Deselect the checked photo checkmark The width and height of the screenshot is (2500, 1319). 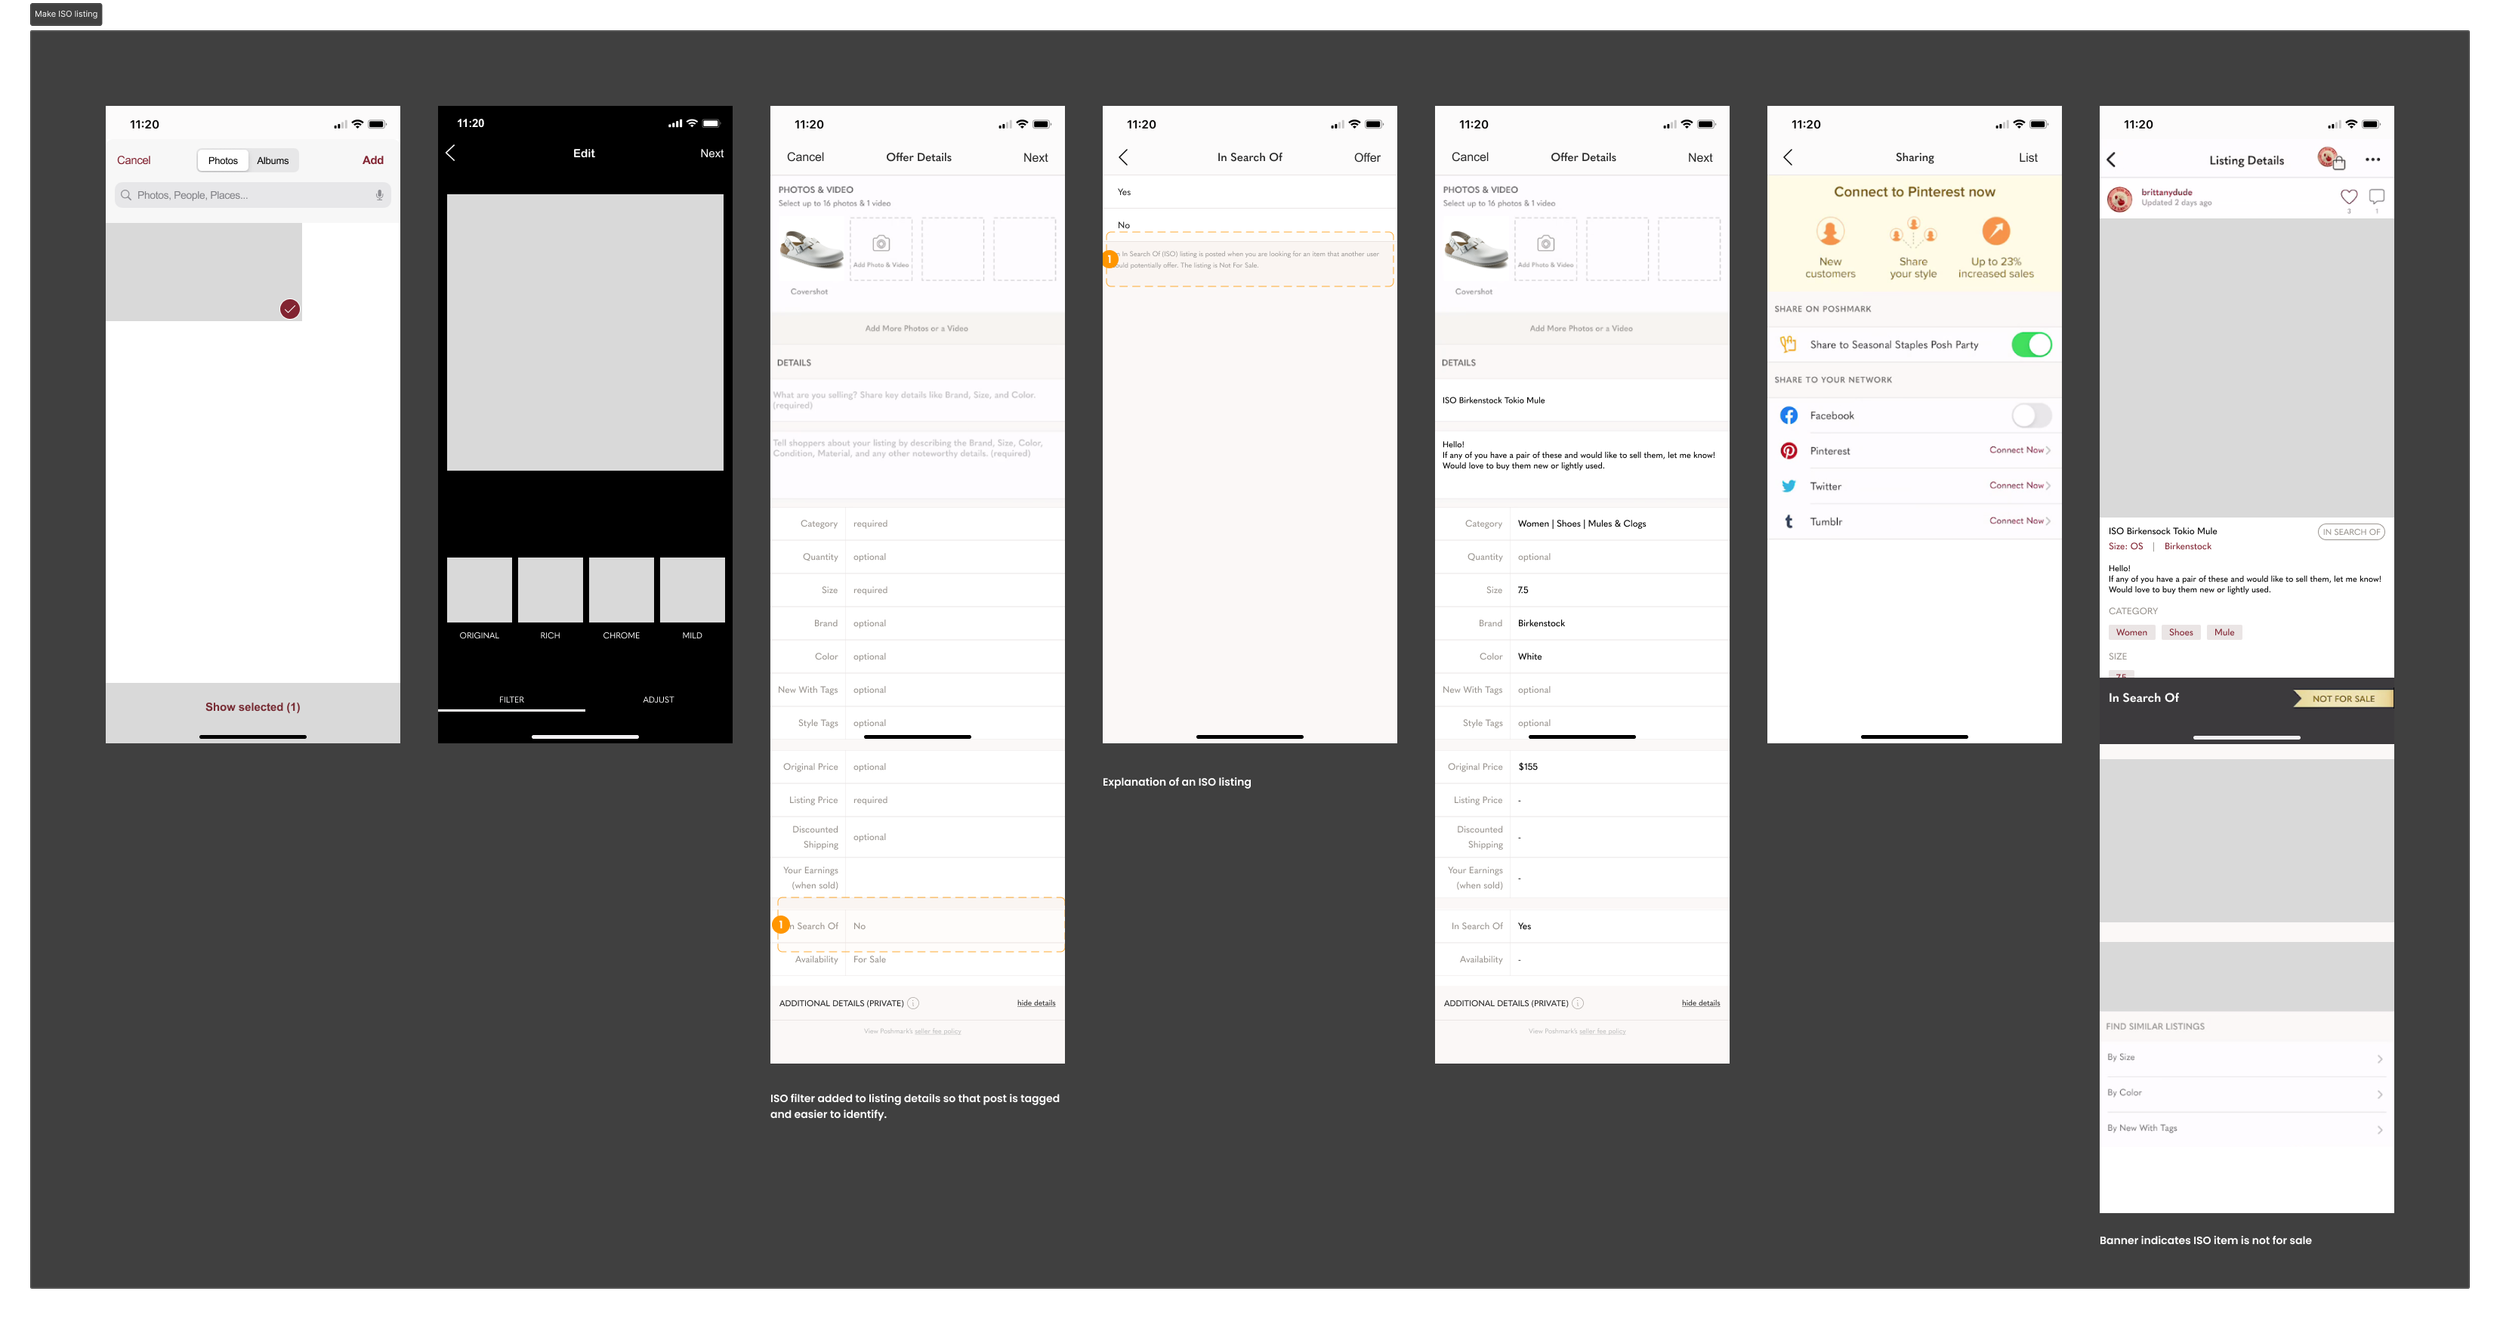[290, 309]
